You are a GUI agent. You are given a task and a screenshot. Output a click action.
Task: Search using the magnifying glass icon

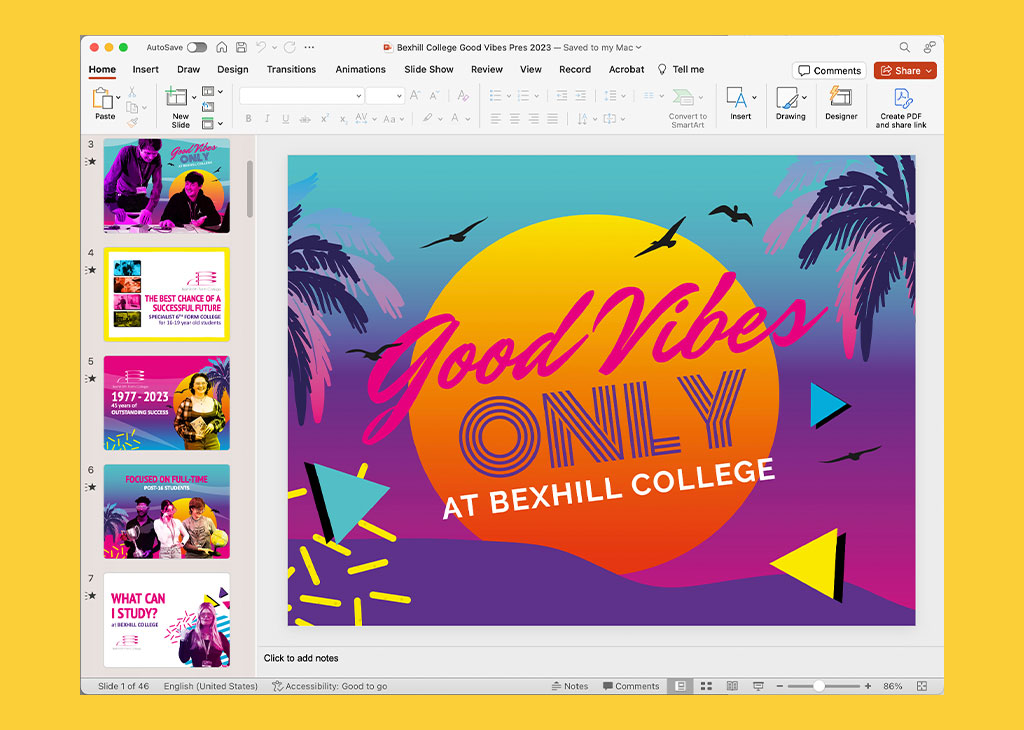coord(904,47)
